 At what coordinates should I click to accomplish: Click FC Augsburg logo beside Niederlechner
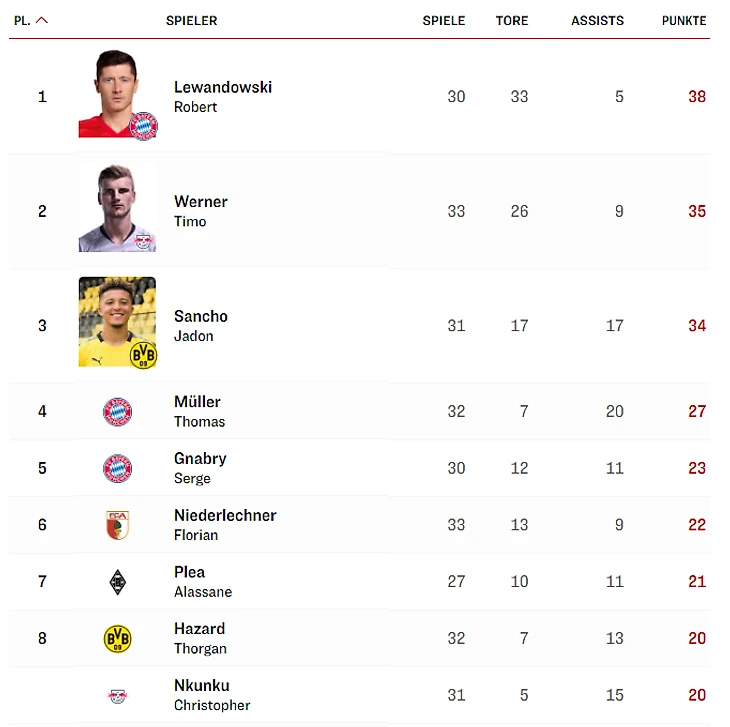(118, 525)
